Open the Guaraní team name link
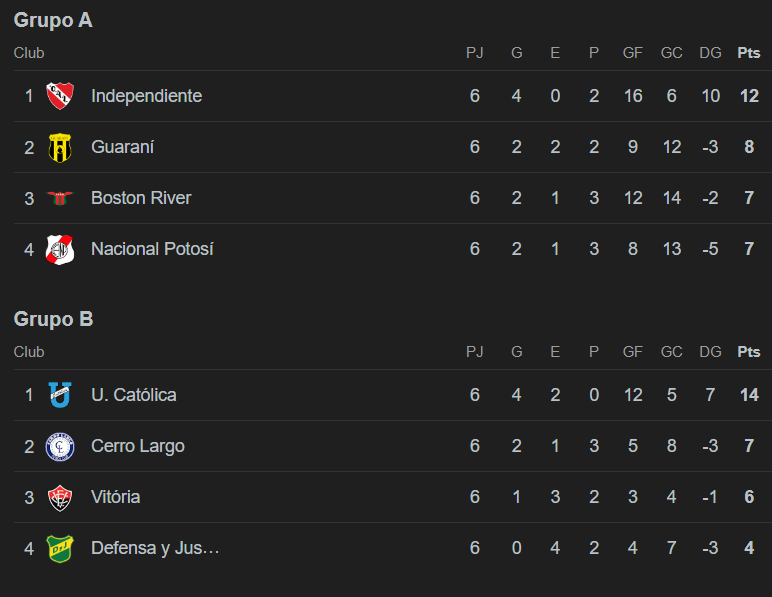Screen dimensions: 772x597 (x=123, y=147)
